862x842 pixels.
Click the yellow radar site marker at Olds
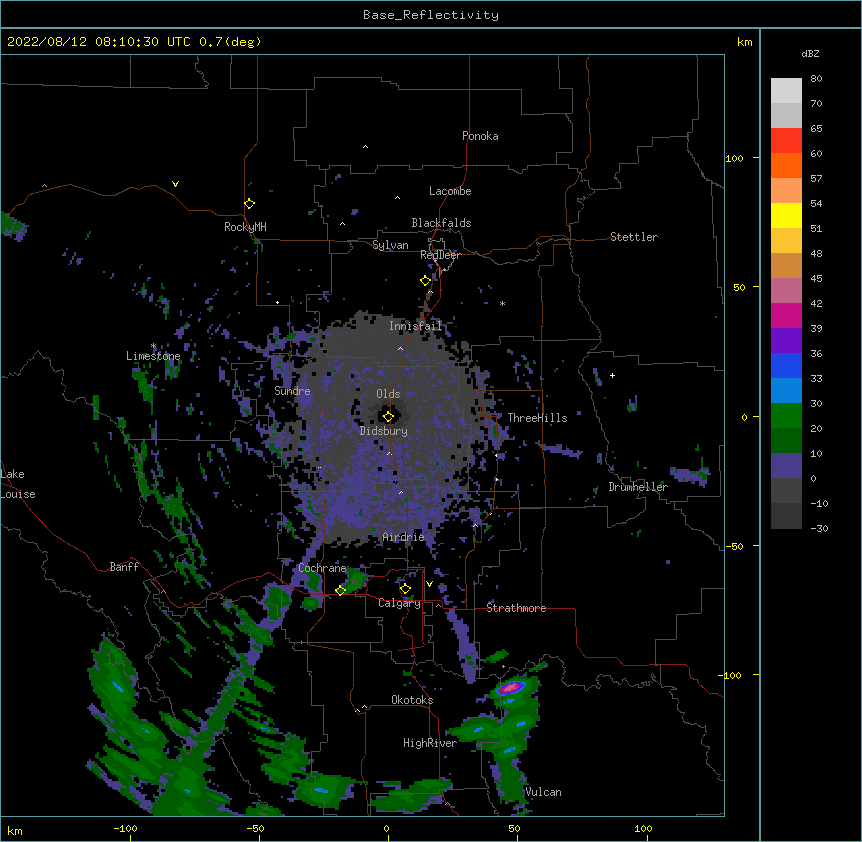388,416
